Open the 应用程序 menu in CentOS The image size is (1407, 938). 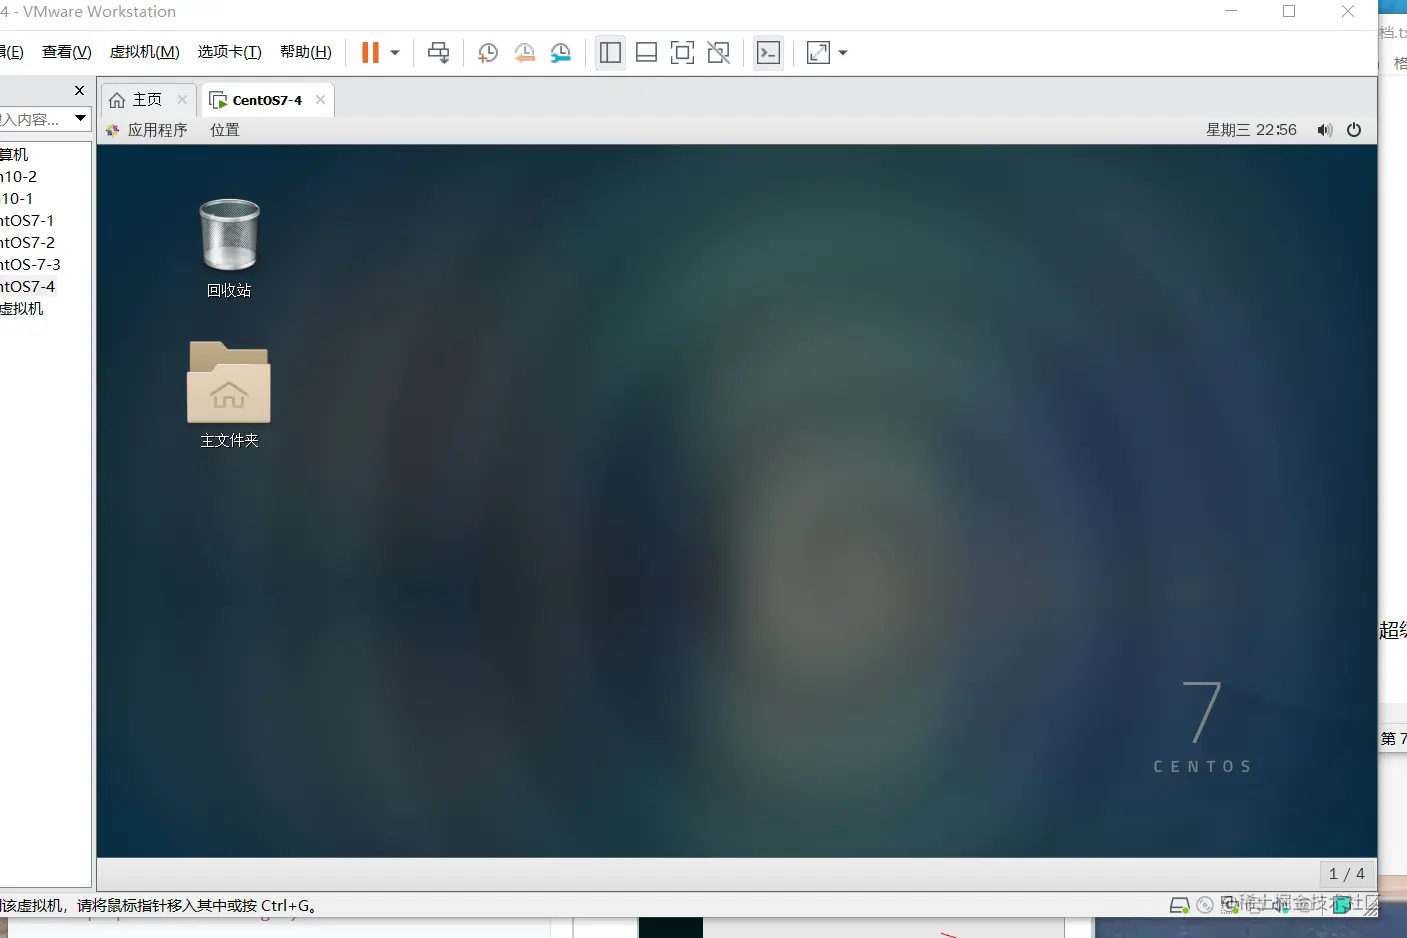[x=158, y=130]
